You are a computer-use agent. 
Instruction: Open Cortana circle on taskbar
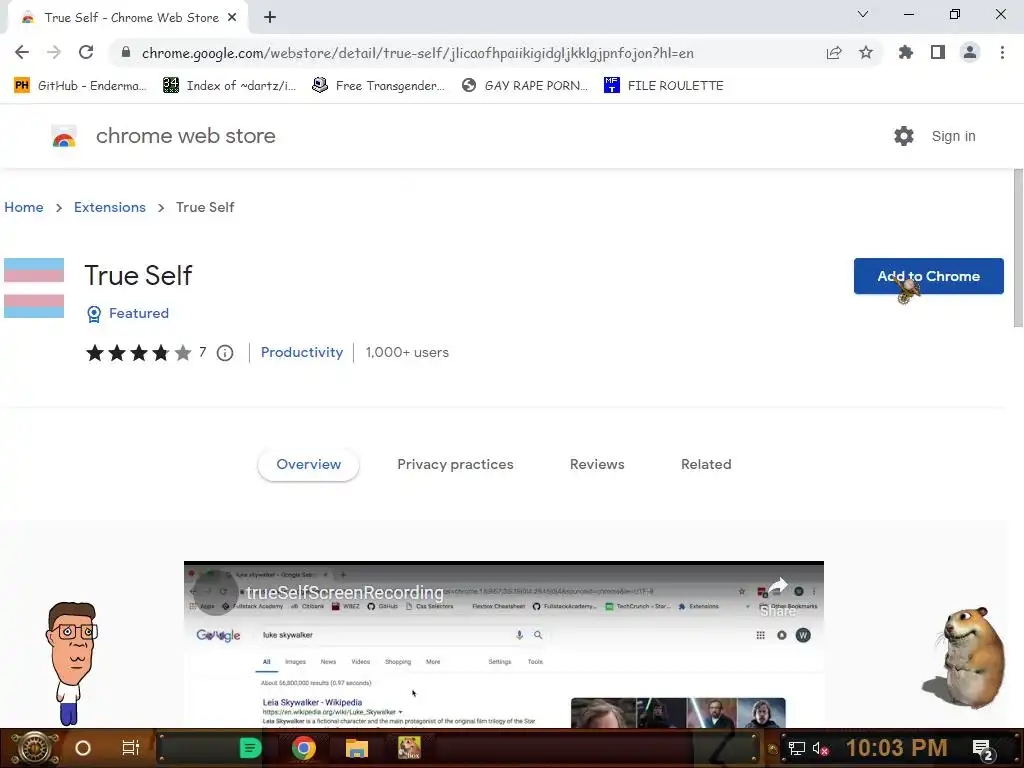pyautogui.click(x=82, y=748)
